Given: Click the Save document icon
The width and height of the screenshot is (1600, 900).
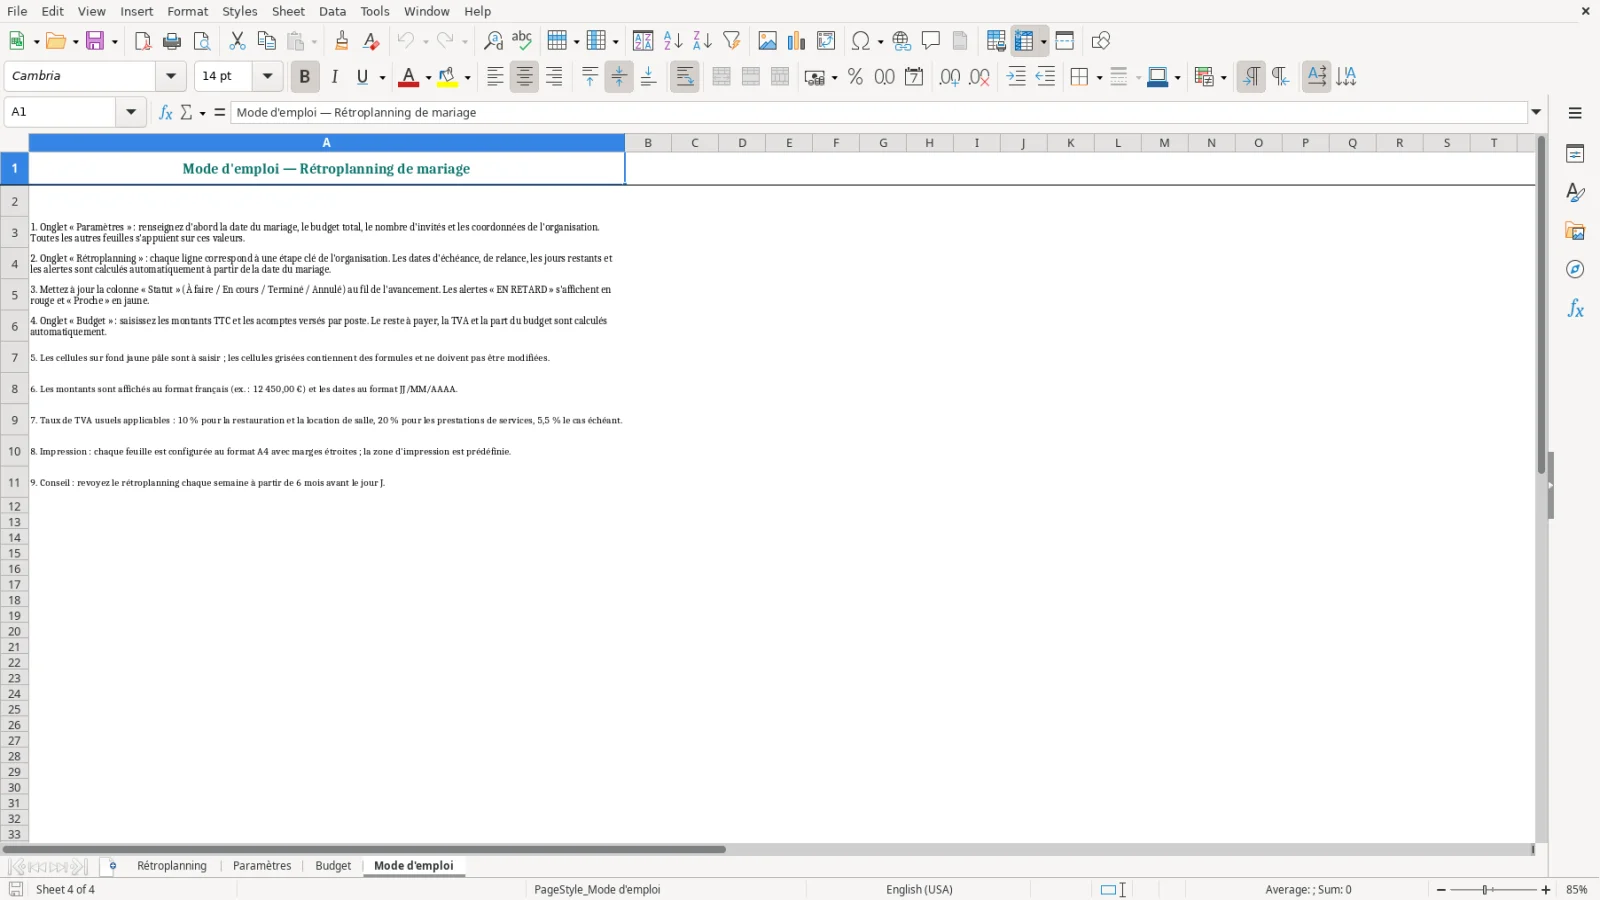Looking at the screenshot, I should tap(96, 41).
